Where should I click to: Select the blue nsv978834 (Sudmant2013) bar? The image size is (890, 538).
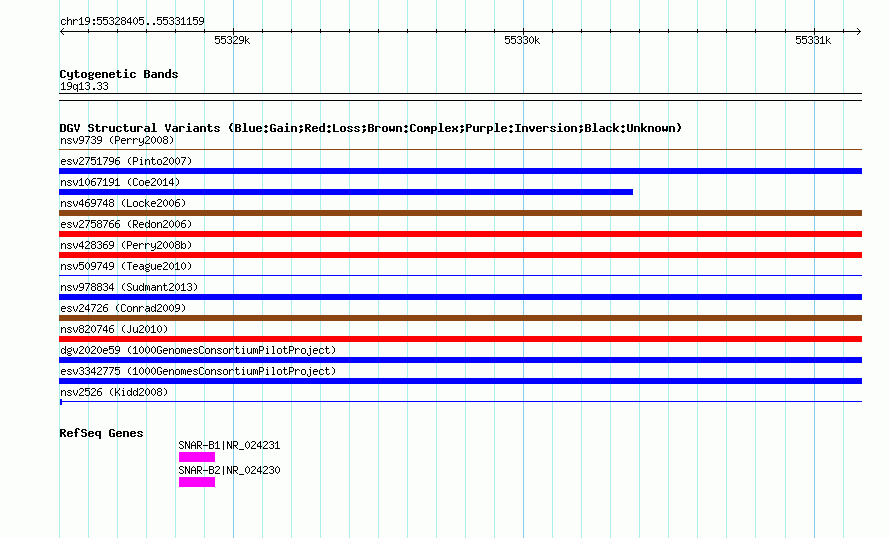460,297
